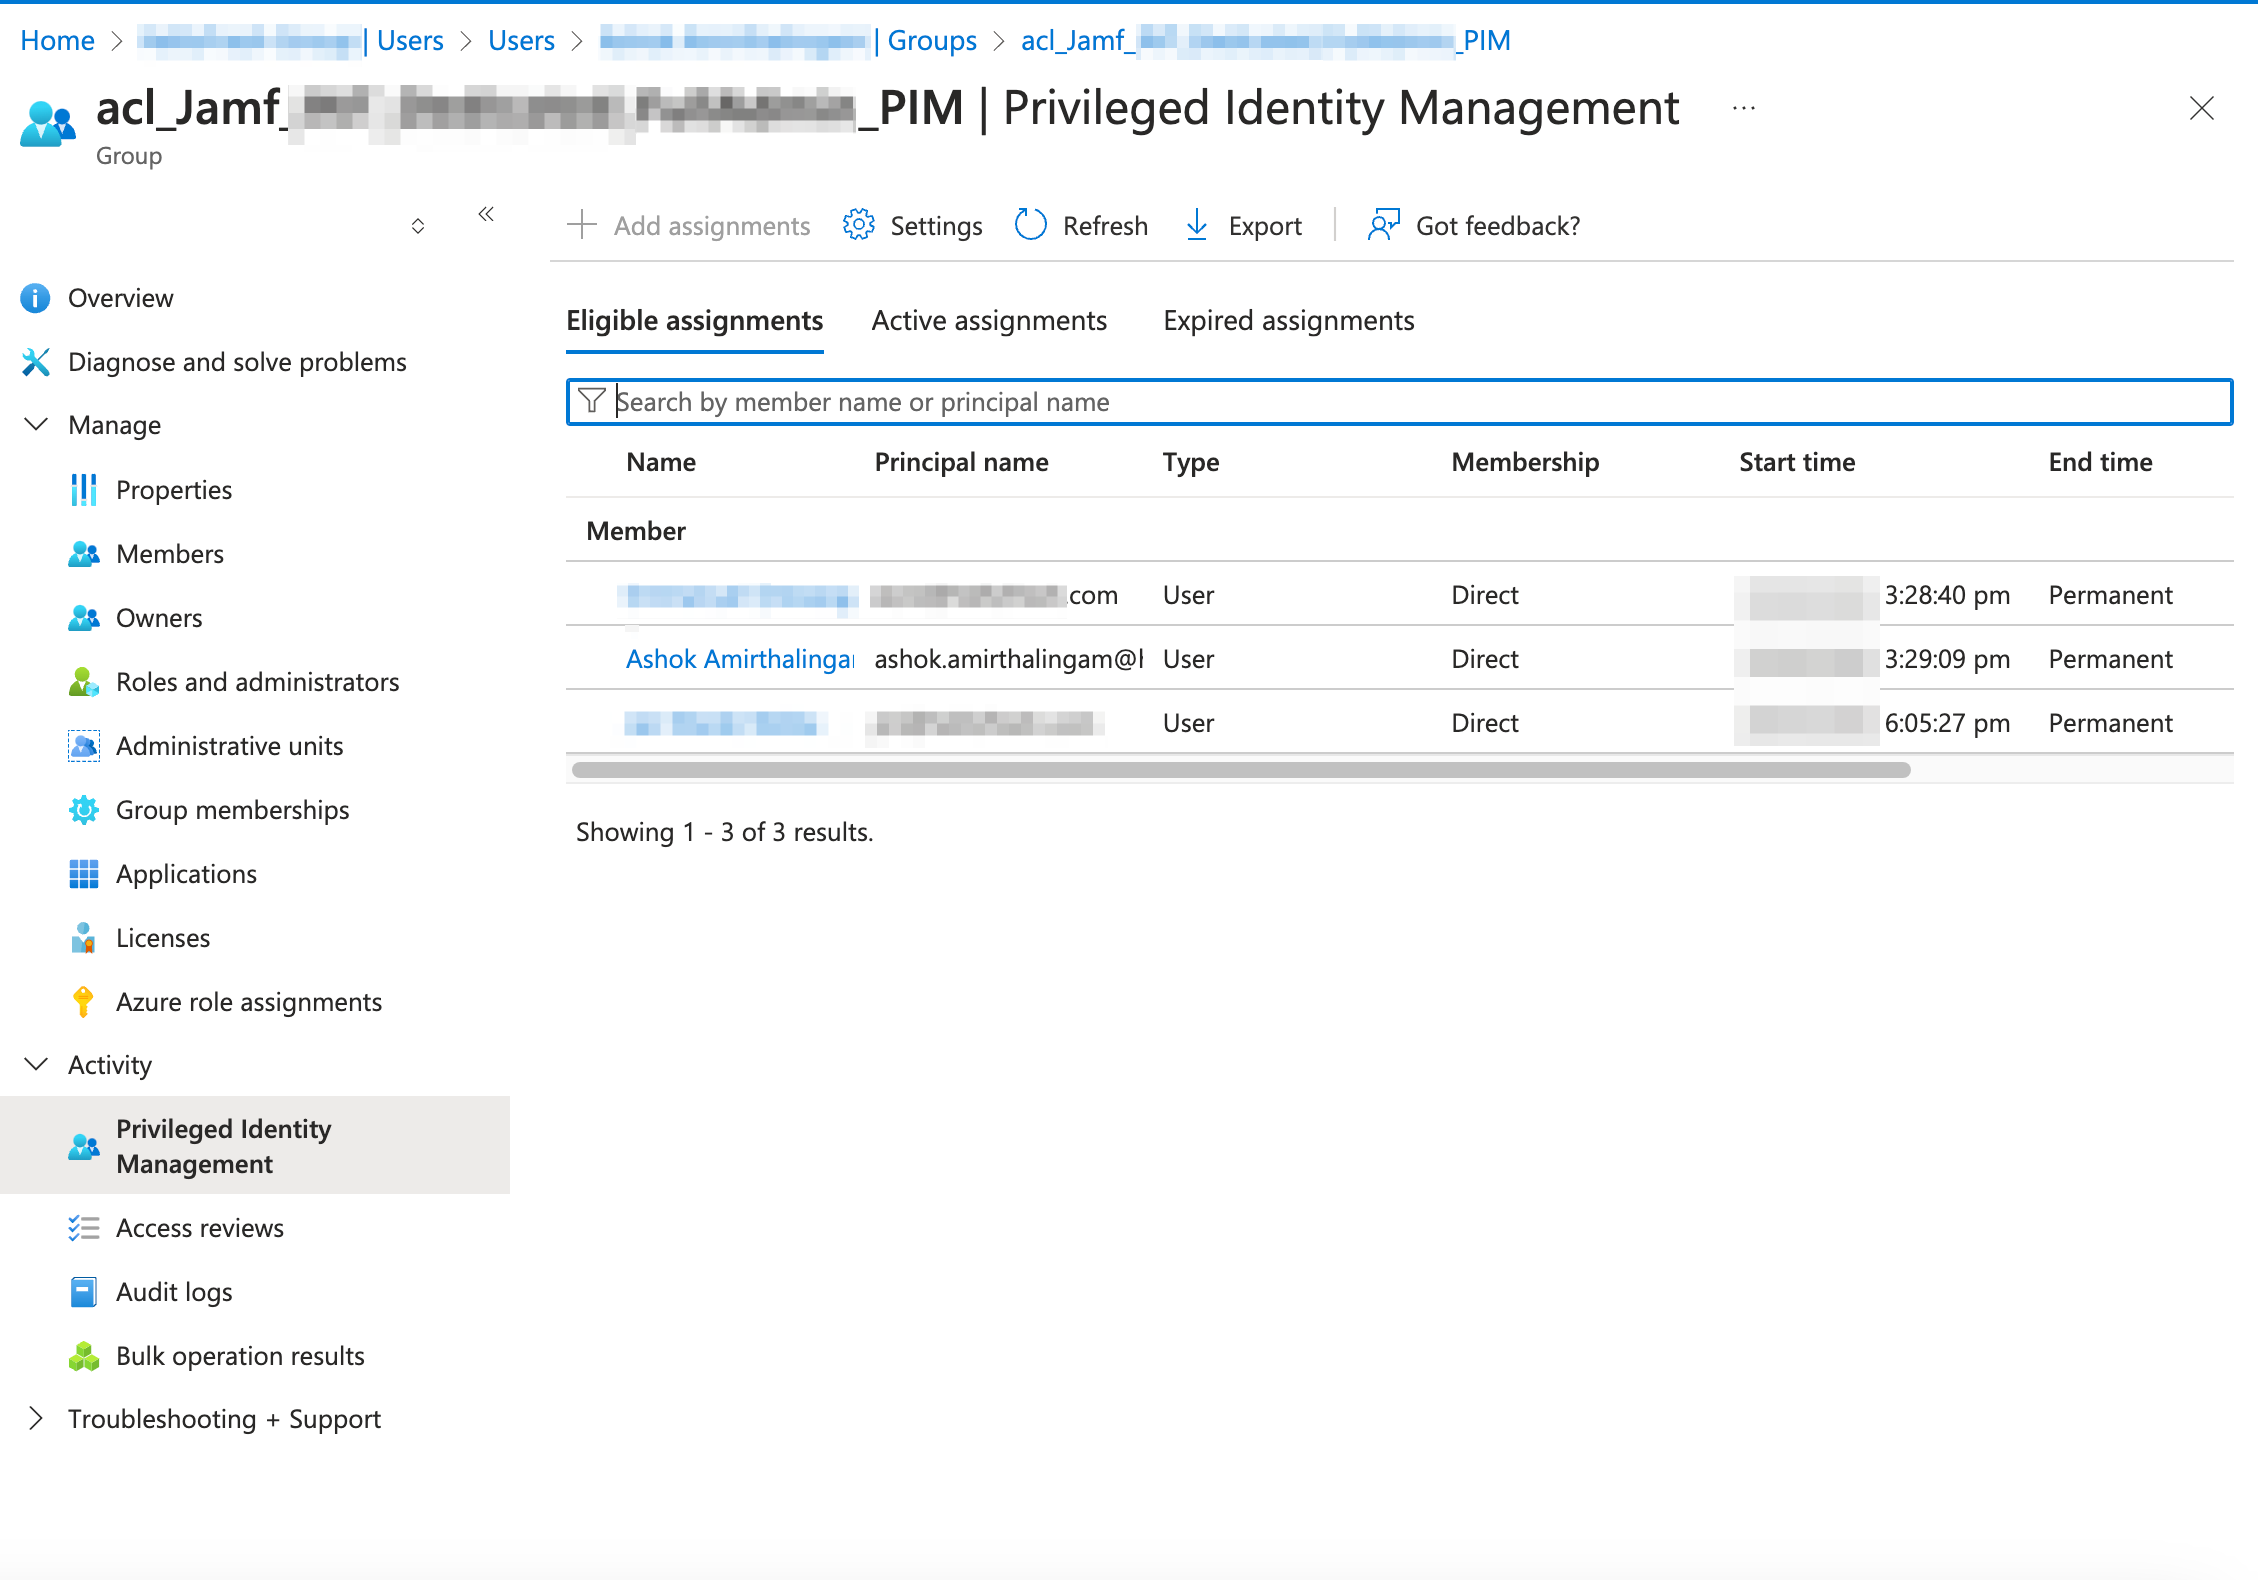2258x1580 pixels.
Task: Click the Privileged Identity Management sidebar icon
Action: pos(84,1146)
